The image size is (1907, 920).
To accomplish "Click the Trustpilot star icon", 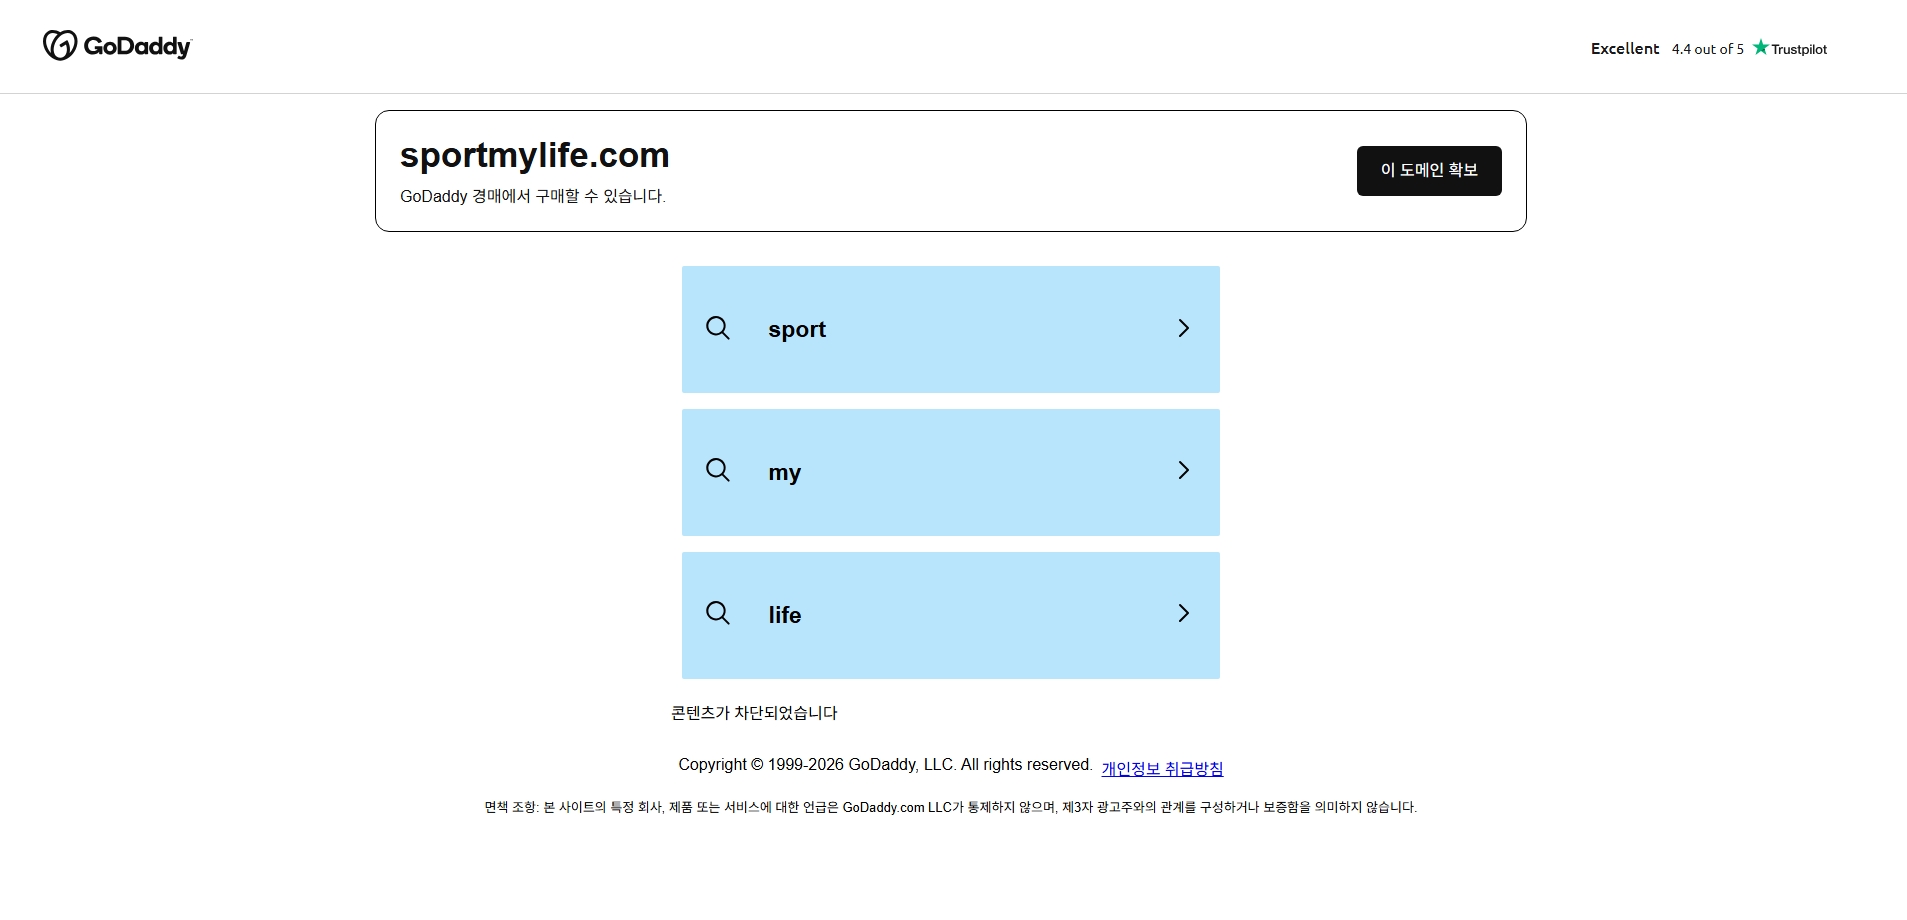I will [x=1760, y=47].
